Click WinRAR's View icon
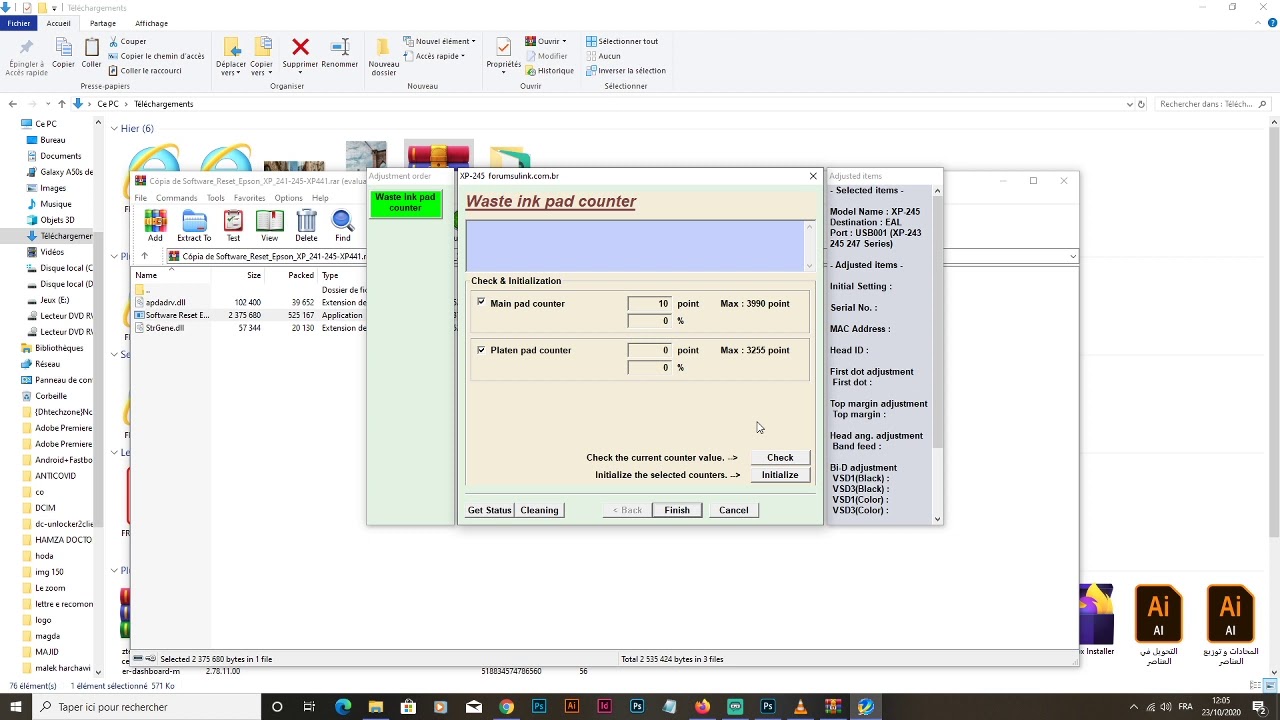The width and height of the screenshot is (1280, 720). pyautogui.click(x=269, y=226)
